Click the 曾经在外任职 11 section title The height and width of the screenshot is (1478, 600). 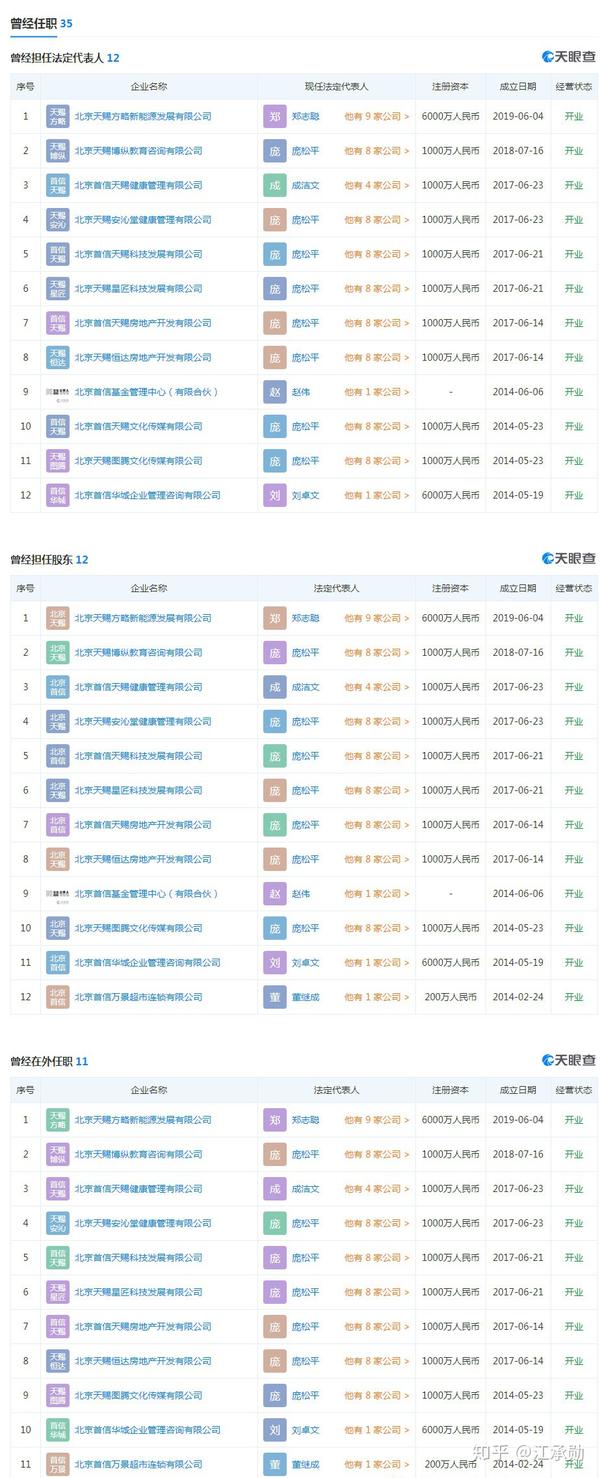click(49, 1061)
